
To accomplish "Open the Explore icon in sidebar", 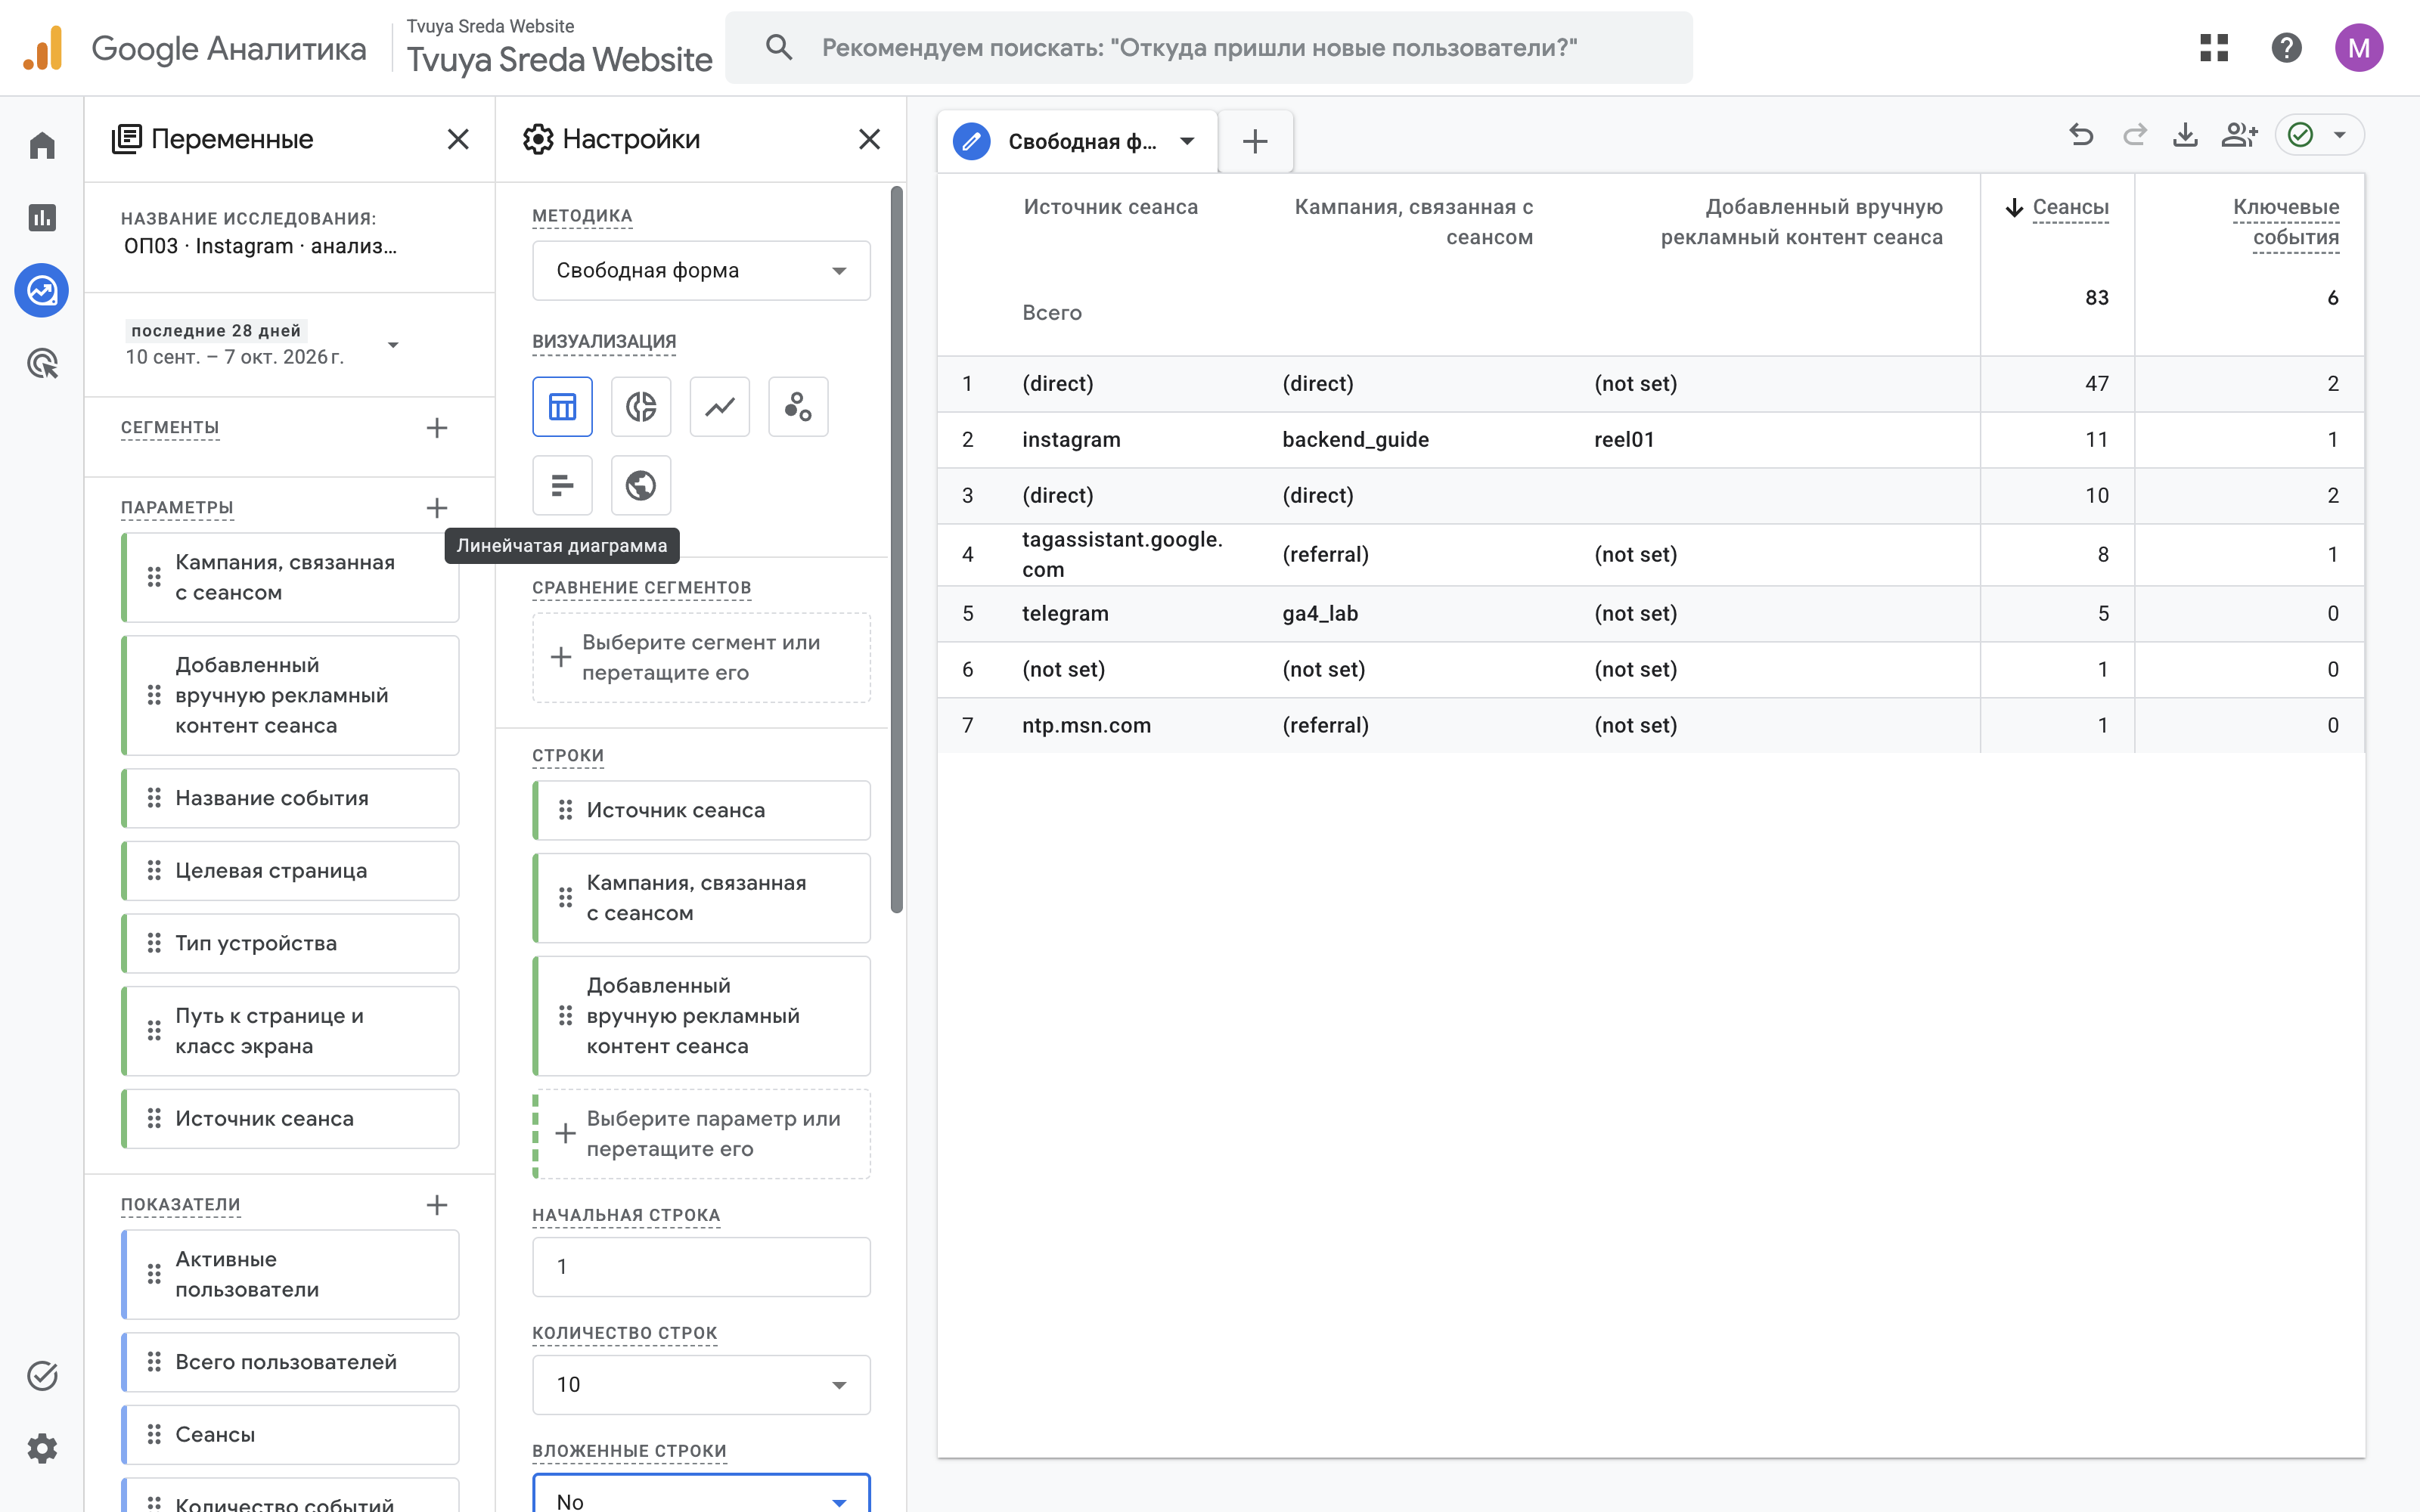I will coord(42,291).
